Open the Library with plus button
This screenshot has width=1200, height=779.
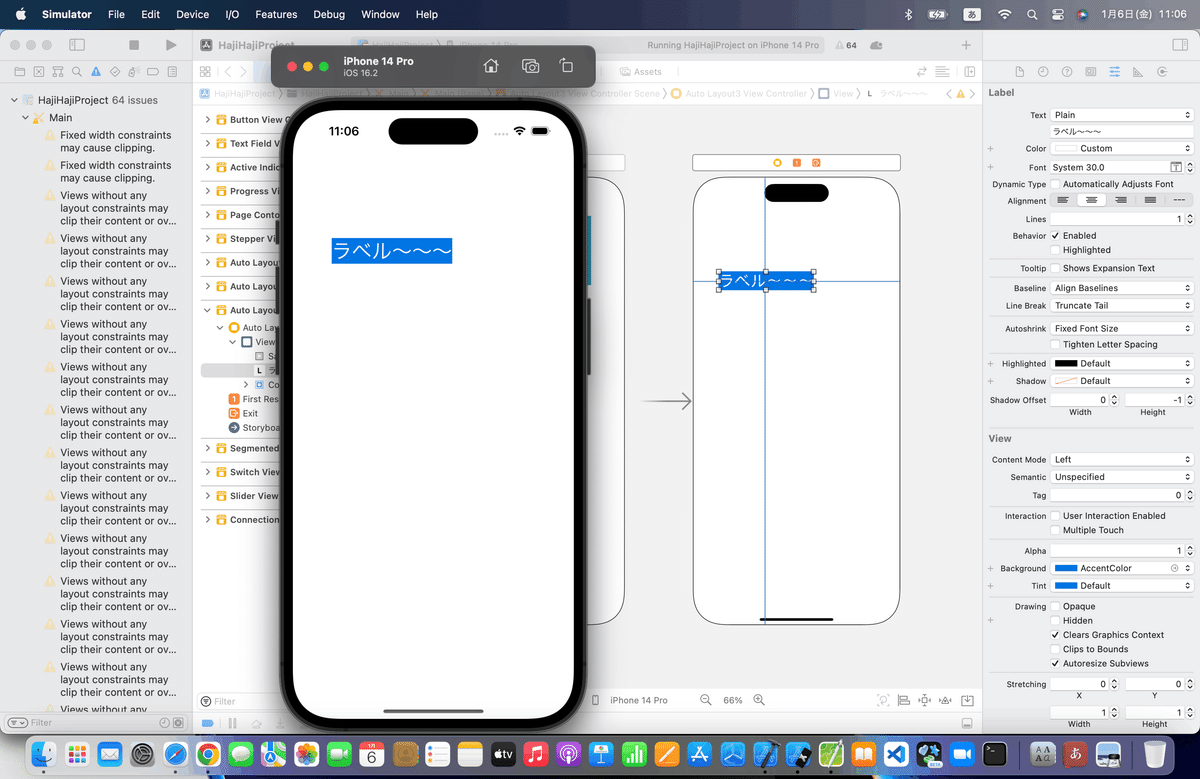click(x=965, y=45)
